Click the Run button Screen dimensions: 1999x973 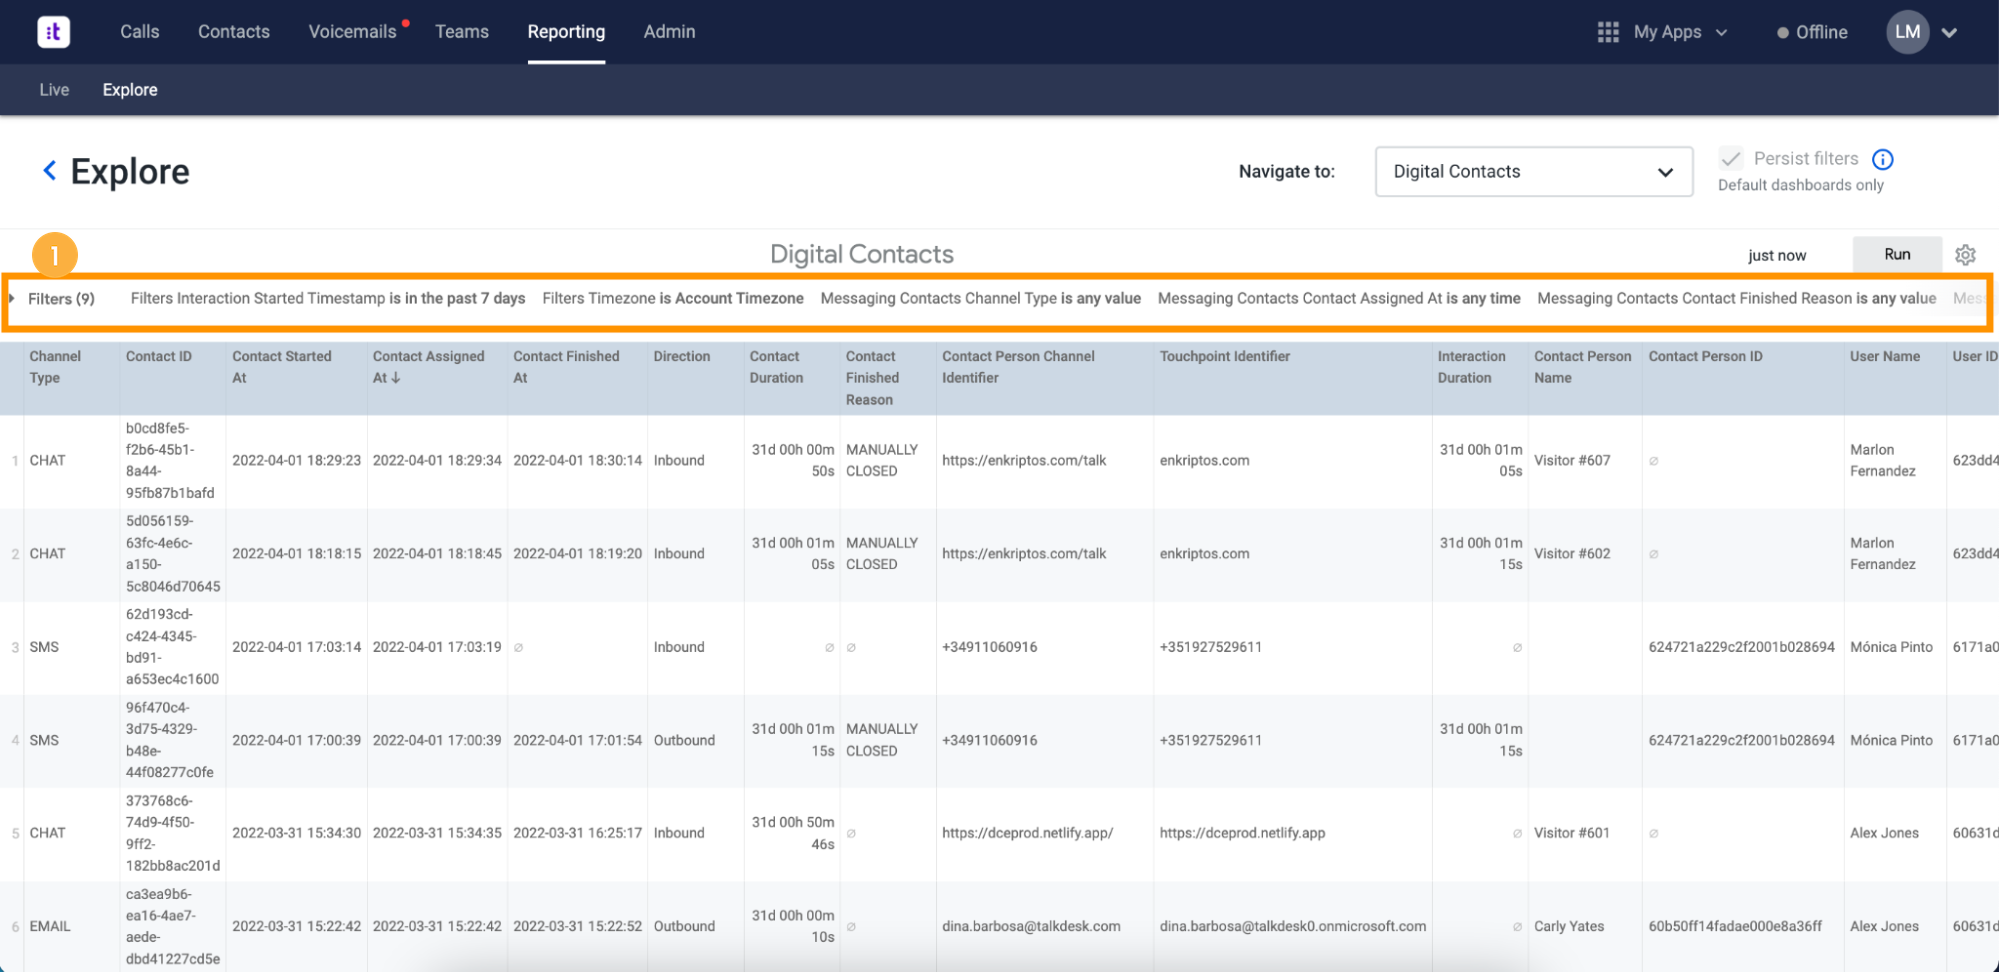click(1897, 254)
